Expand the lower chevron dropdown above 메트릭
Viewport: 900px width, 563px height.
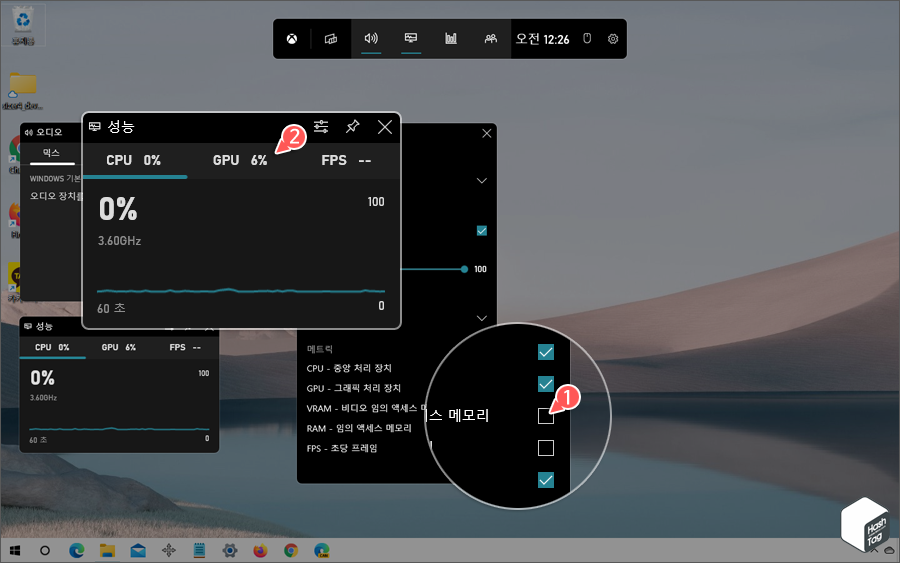point(482,318)
